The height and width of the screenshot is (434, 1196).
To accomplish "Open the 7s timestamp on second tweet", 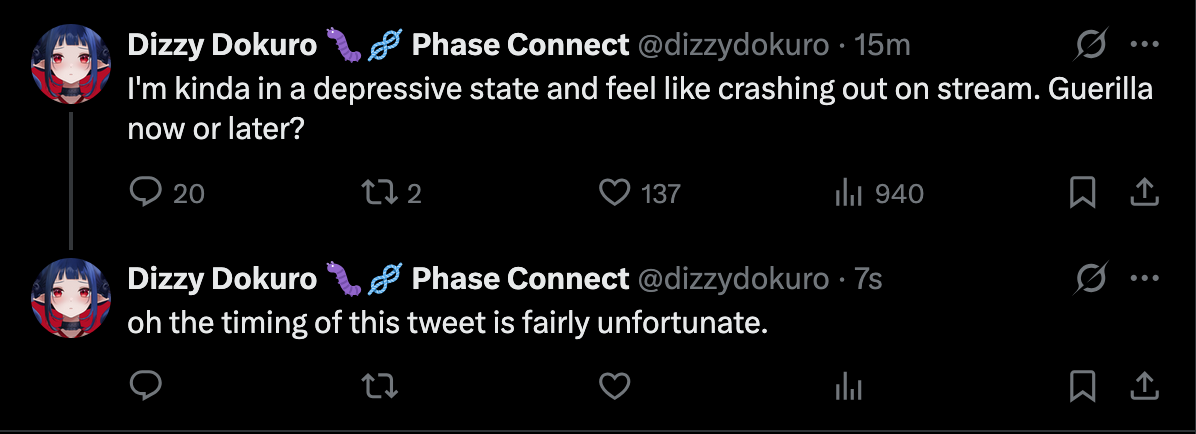I will 868,279.
